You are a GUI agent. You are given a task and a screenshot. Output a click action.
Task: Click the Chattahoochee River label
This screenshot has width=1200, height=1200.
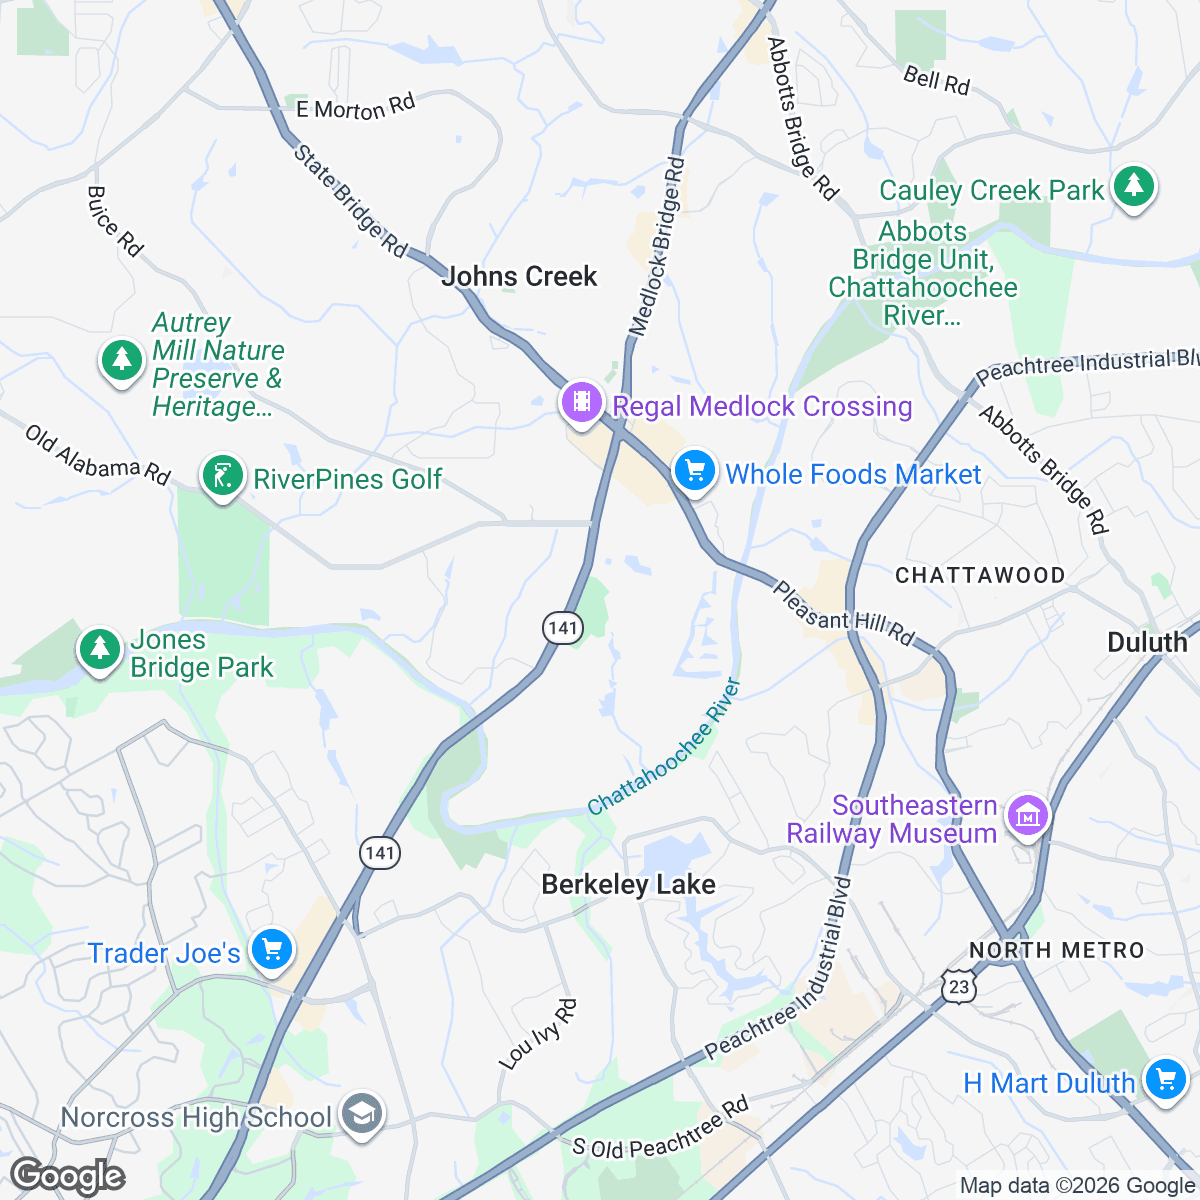(665, 746)
